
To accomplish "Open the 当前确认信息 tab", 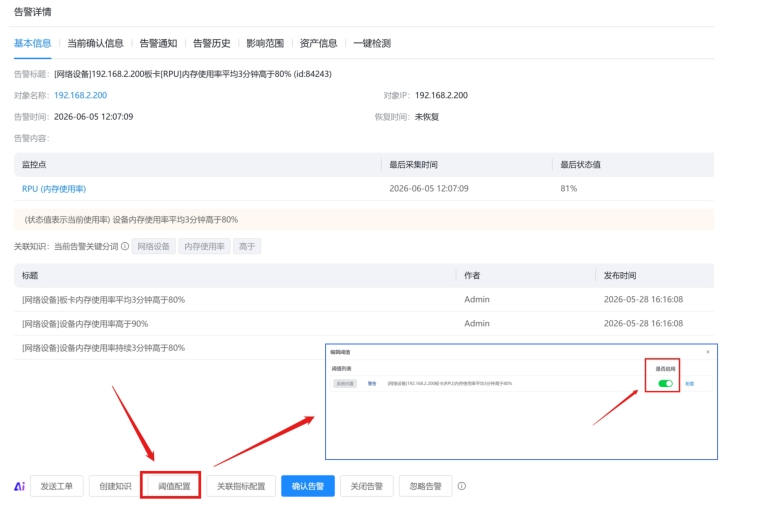I will click(x=95, y=43).
